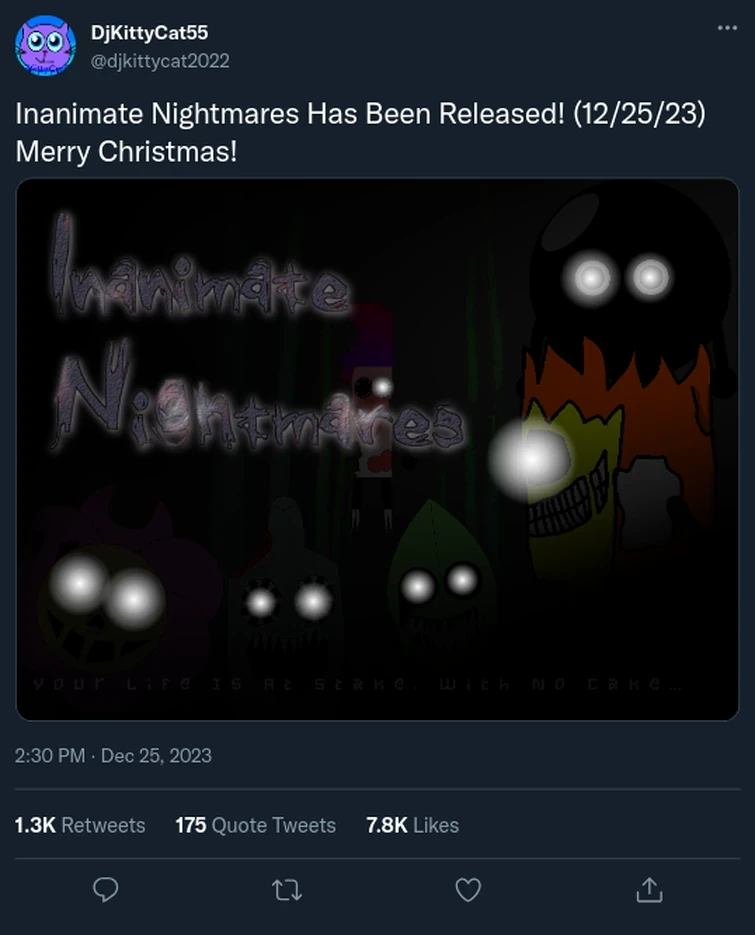This screenshot has width=755, height=935.
Task: Click DjKittyCat55's purple cat profile avatar
Action: tap(44, 44)
